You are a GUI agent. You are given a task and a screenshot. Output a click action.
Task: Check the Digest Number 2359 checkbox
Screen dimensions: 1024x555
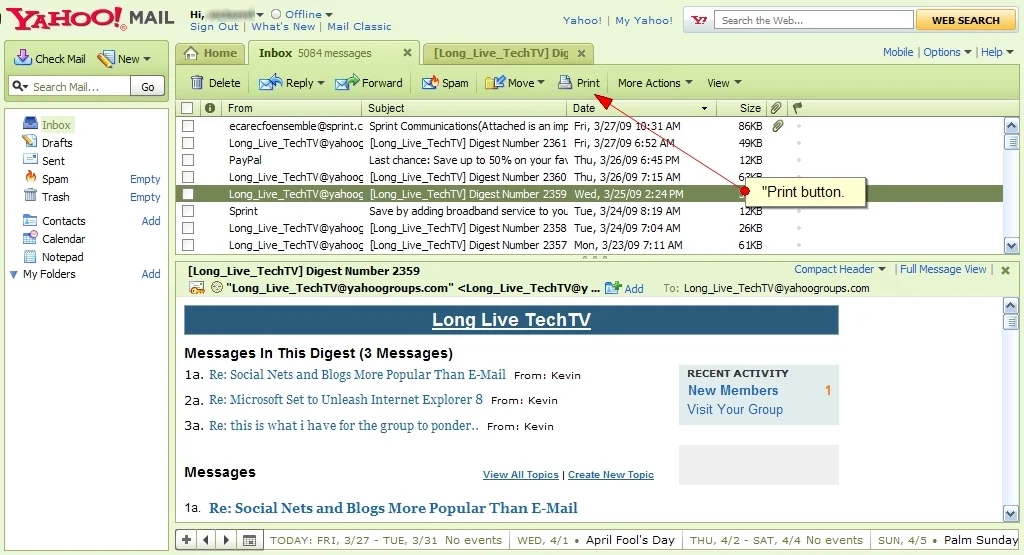[188, 194]
